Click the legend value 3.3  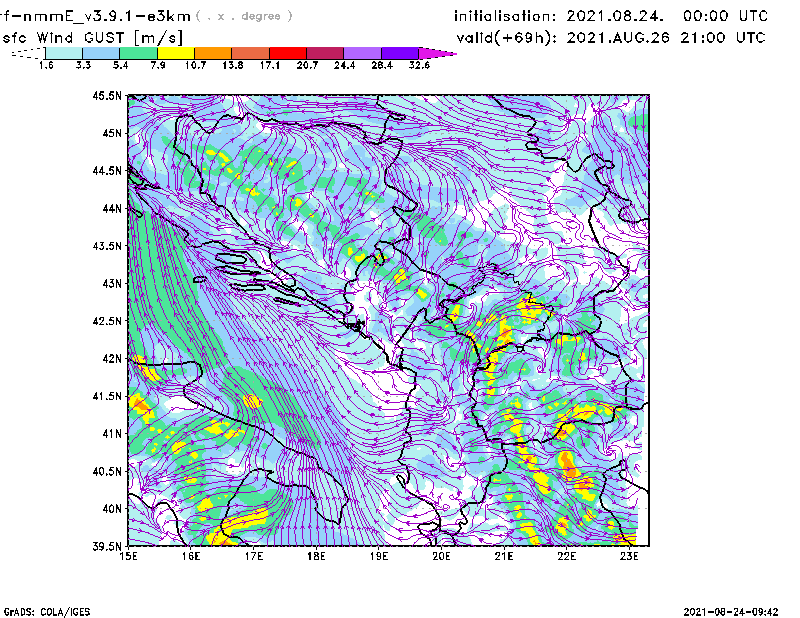tap(83, 65)
